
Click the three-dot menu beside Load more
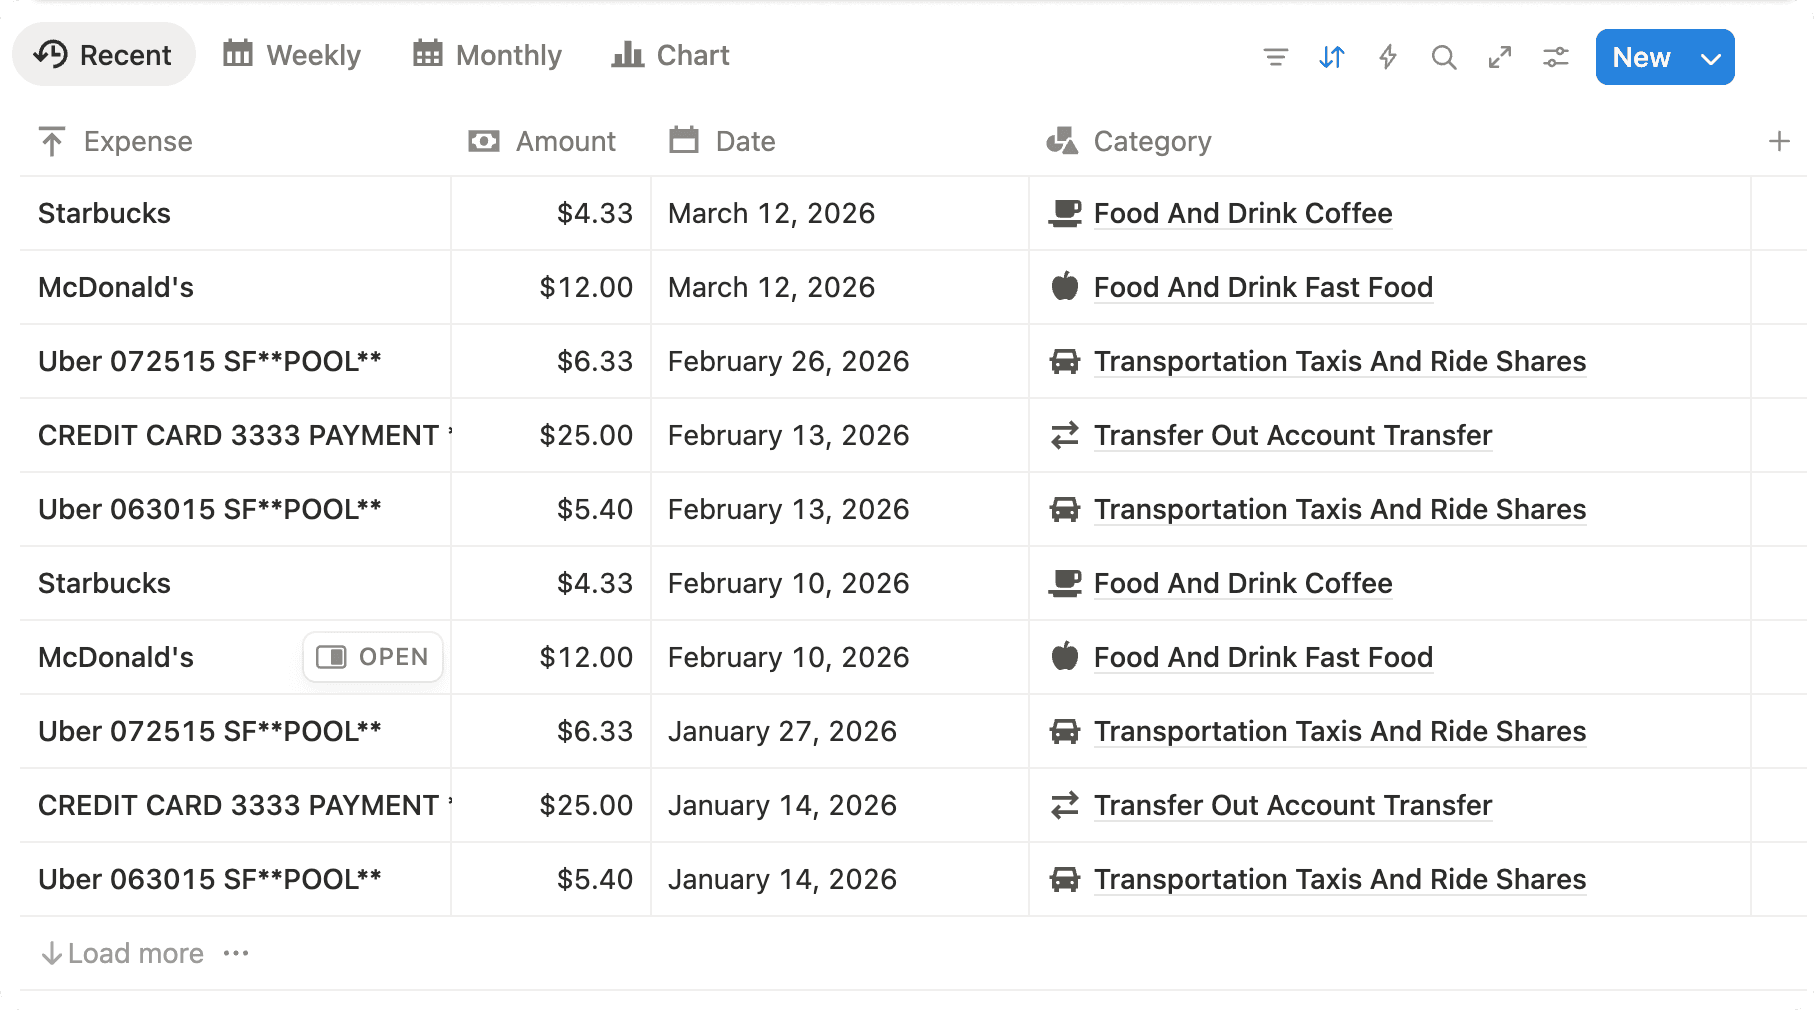pyautogui.click(x=236, y=953)
